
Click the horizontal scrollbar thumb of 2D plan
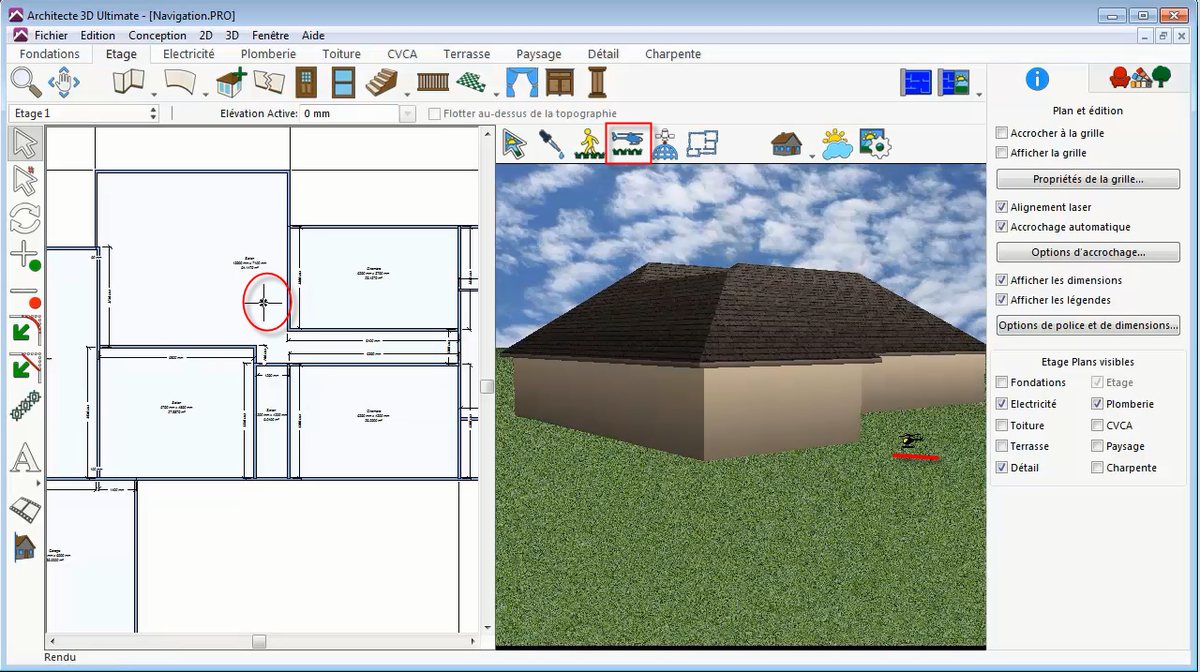pyautogui.click(x=259, y=641)
